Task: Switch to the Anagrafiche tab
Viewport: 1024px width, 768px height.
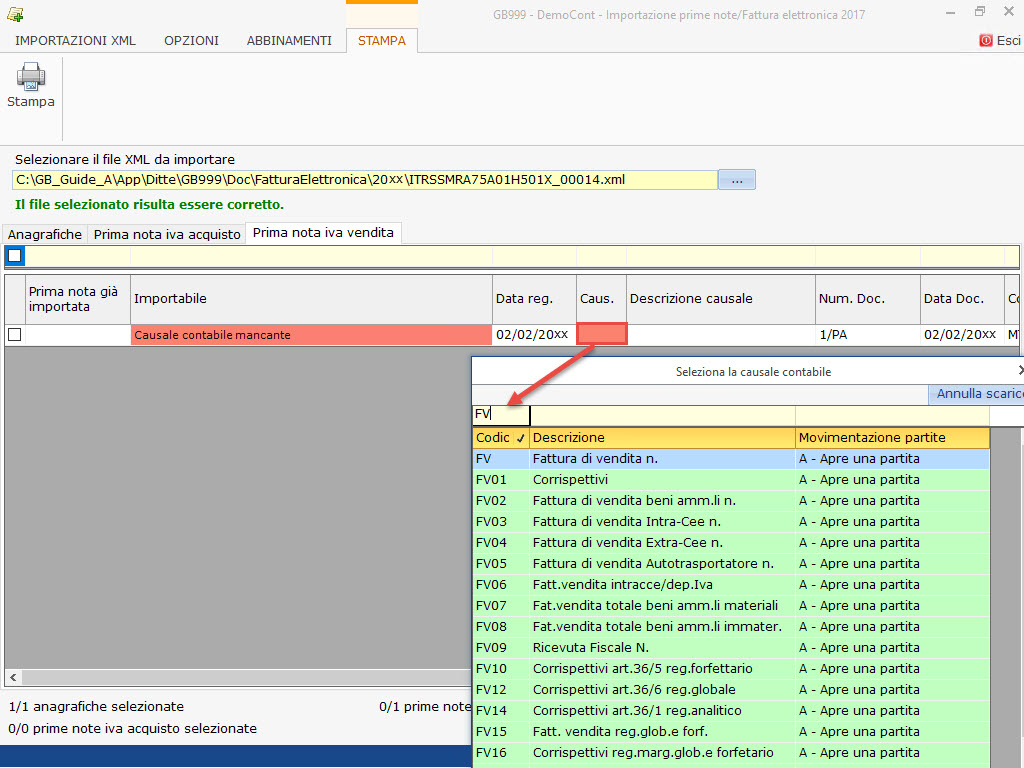Action: coord(45,234)
